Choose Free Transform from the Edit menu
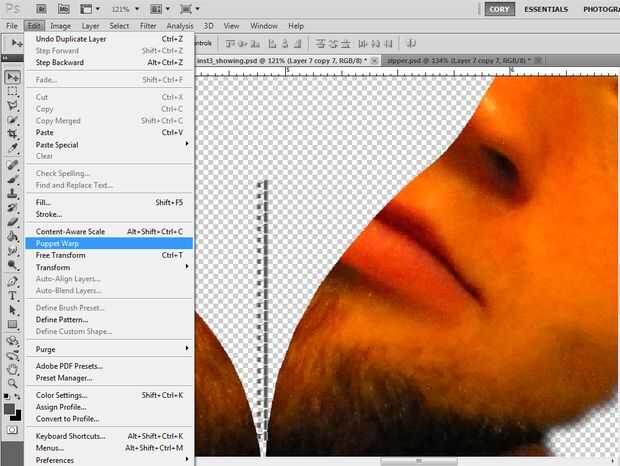The image size is (620, 466). point(109,255)
